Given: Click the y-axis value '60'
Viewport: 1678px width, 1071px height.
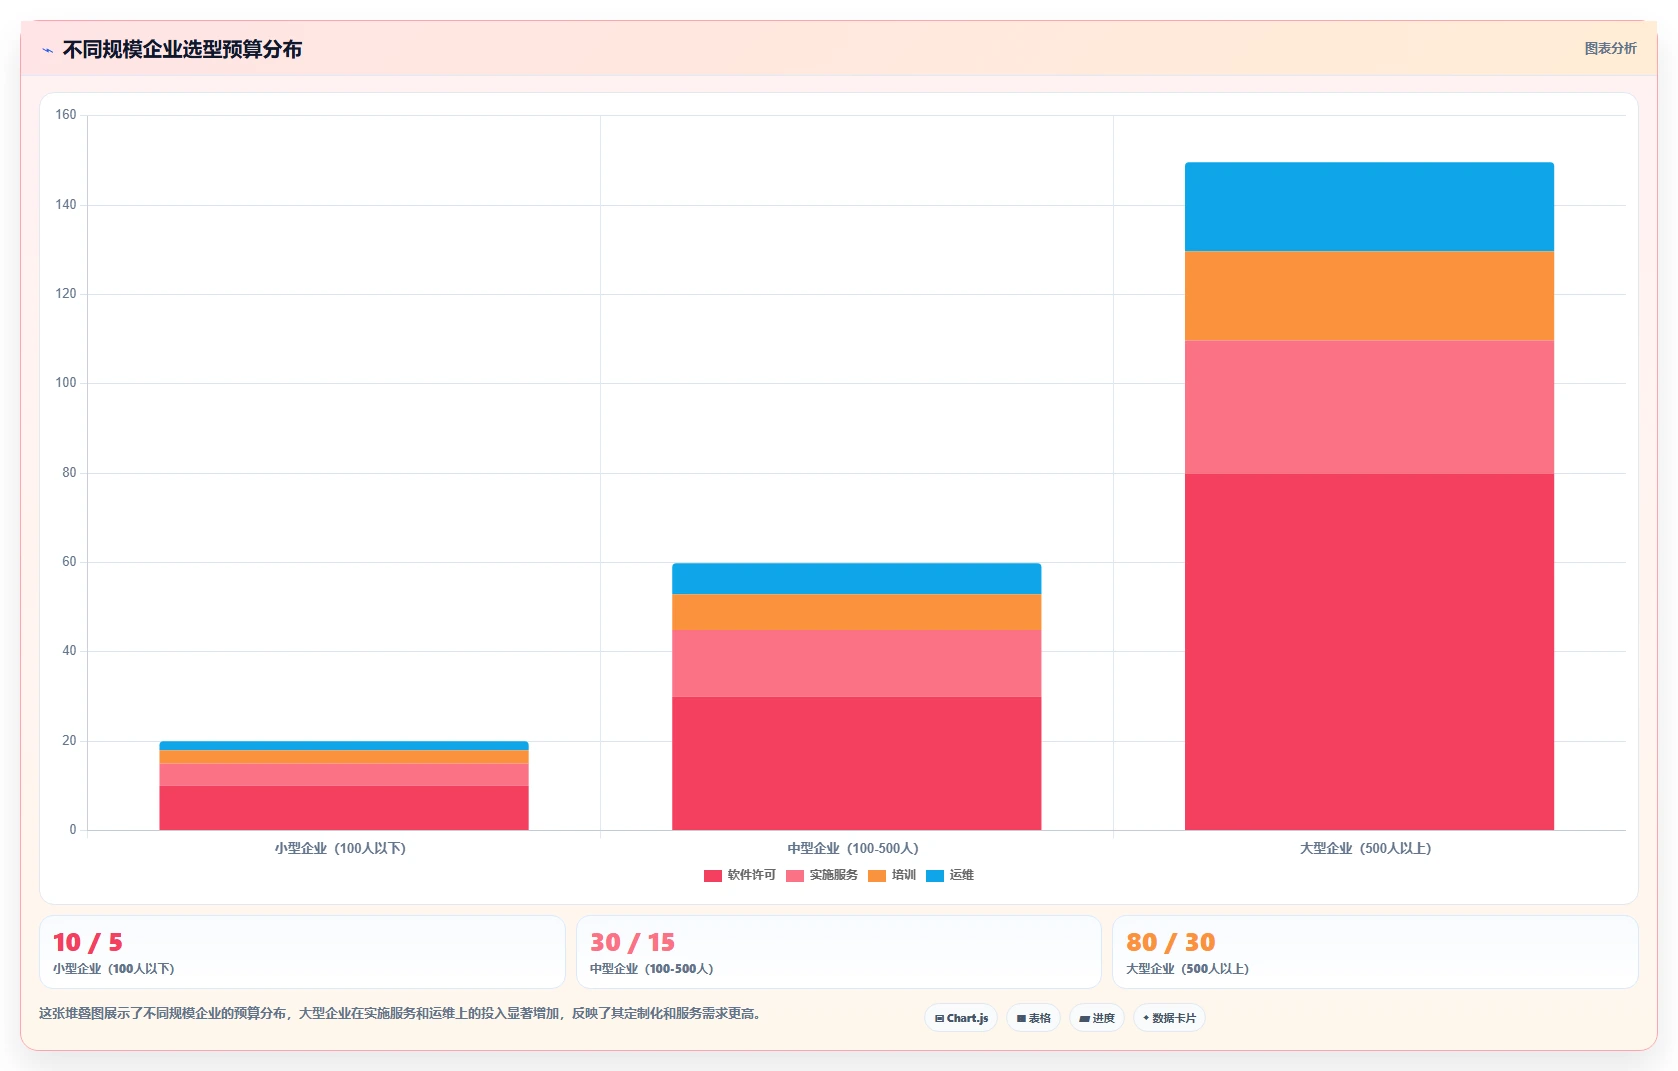Looking at the screenshot, I should pos(69,562).
